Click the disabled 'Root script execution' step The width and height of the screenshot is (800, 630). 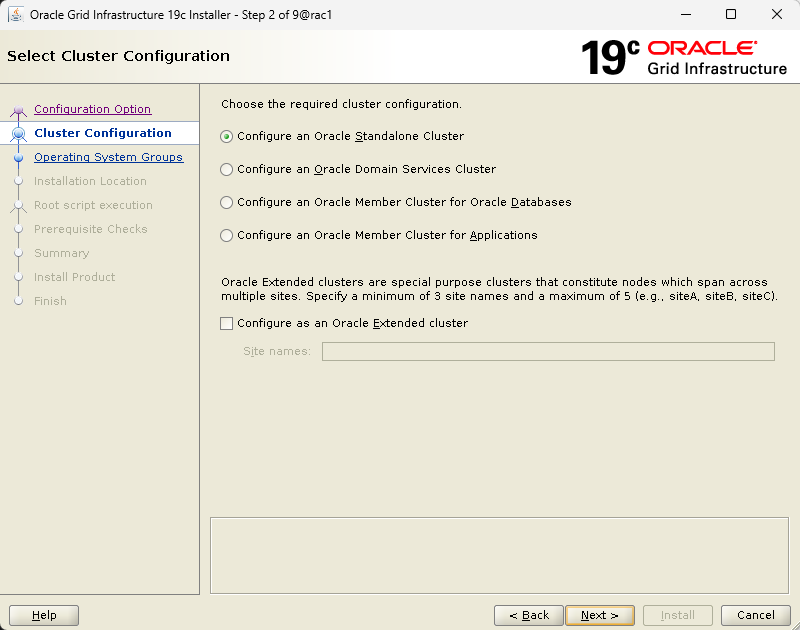click(x=93, y=205)
